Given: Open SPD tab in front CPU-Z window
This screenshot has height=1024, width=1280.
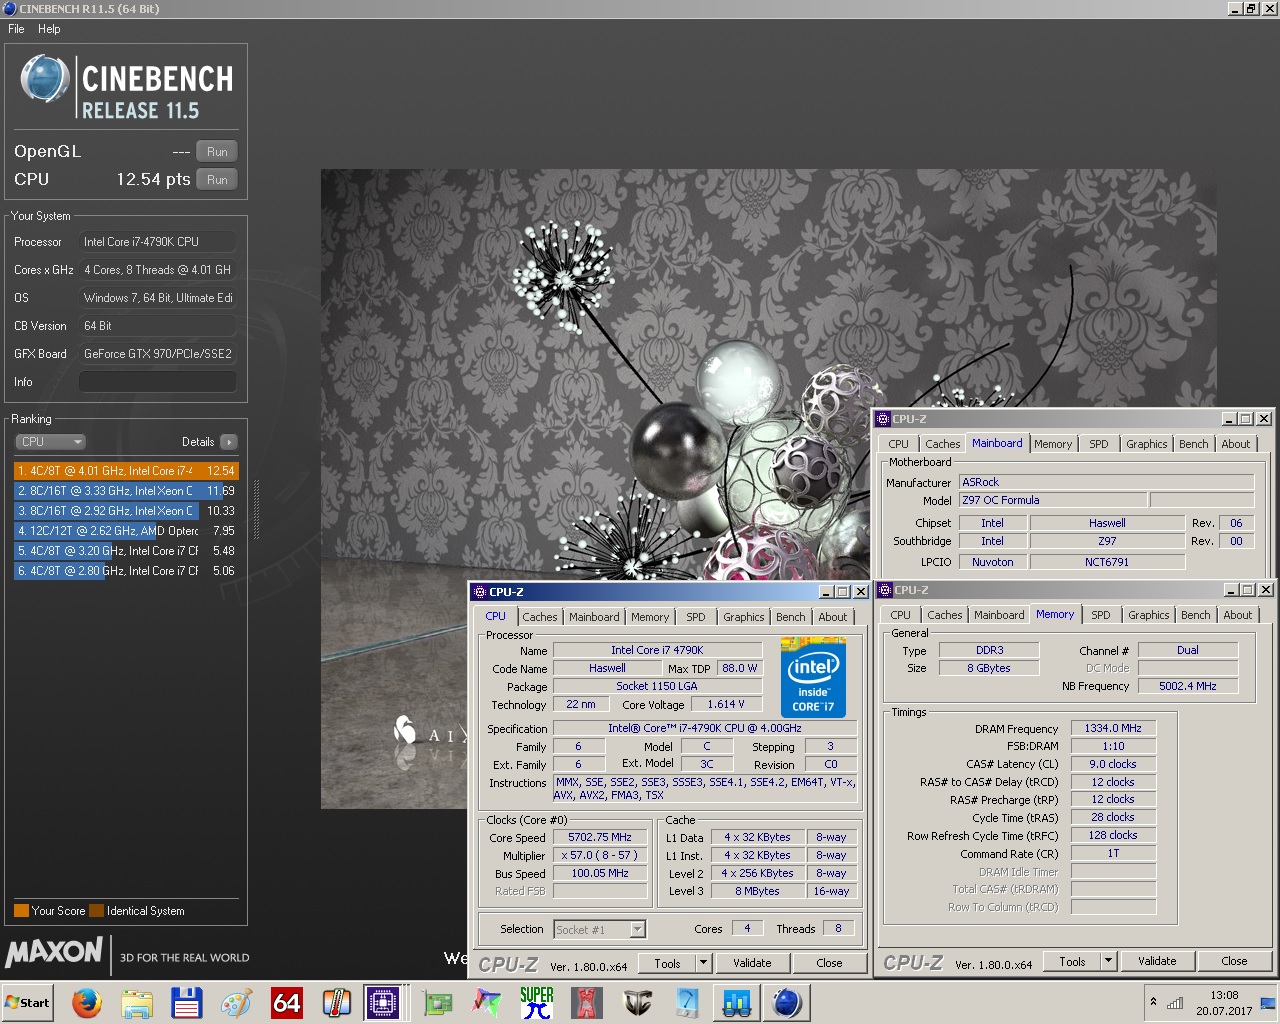Looking at the screenshot, I should pos(696,617).
